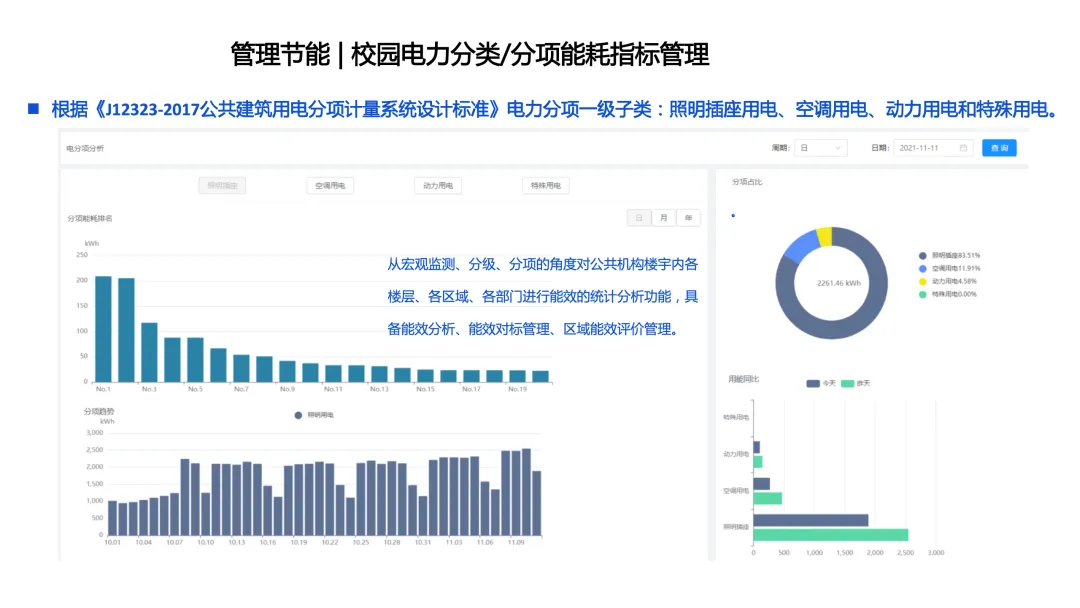Screen dimensions: 1080x608
Task: Click the 10.01 label on trend axis
Action: [112, 543]
